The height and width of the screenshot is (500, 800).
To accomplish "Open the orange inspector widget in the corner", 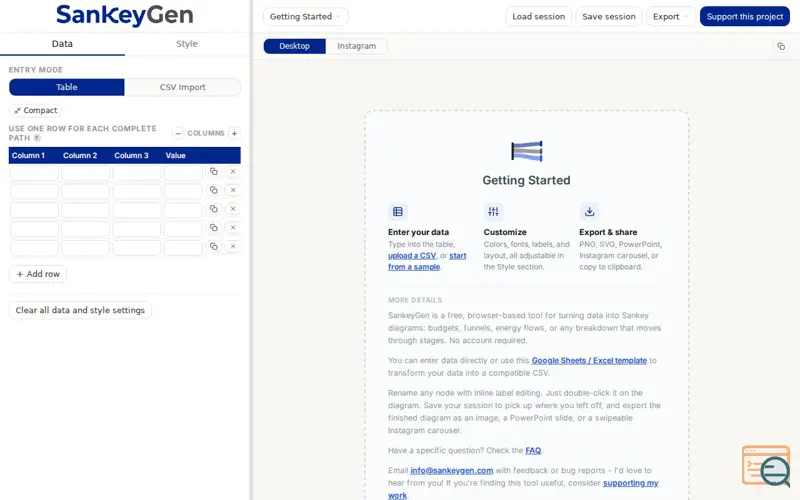I will [766, 465].
